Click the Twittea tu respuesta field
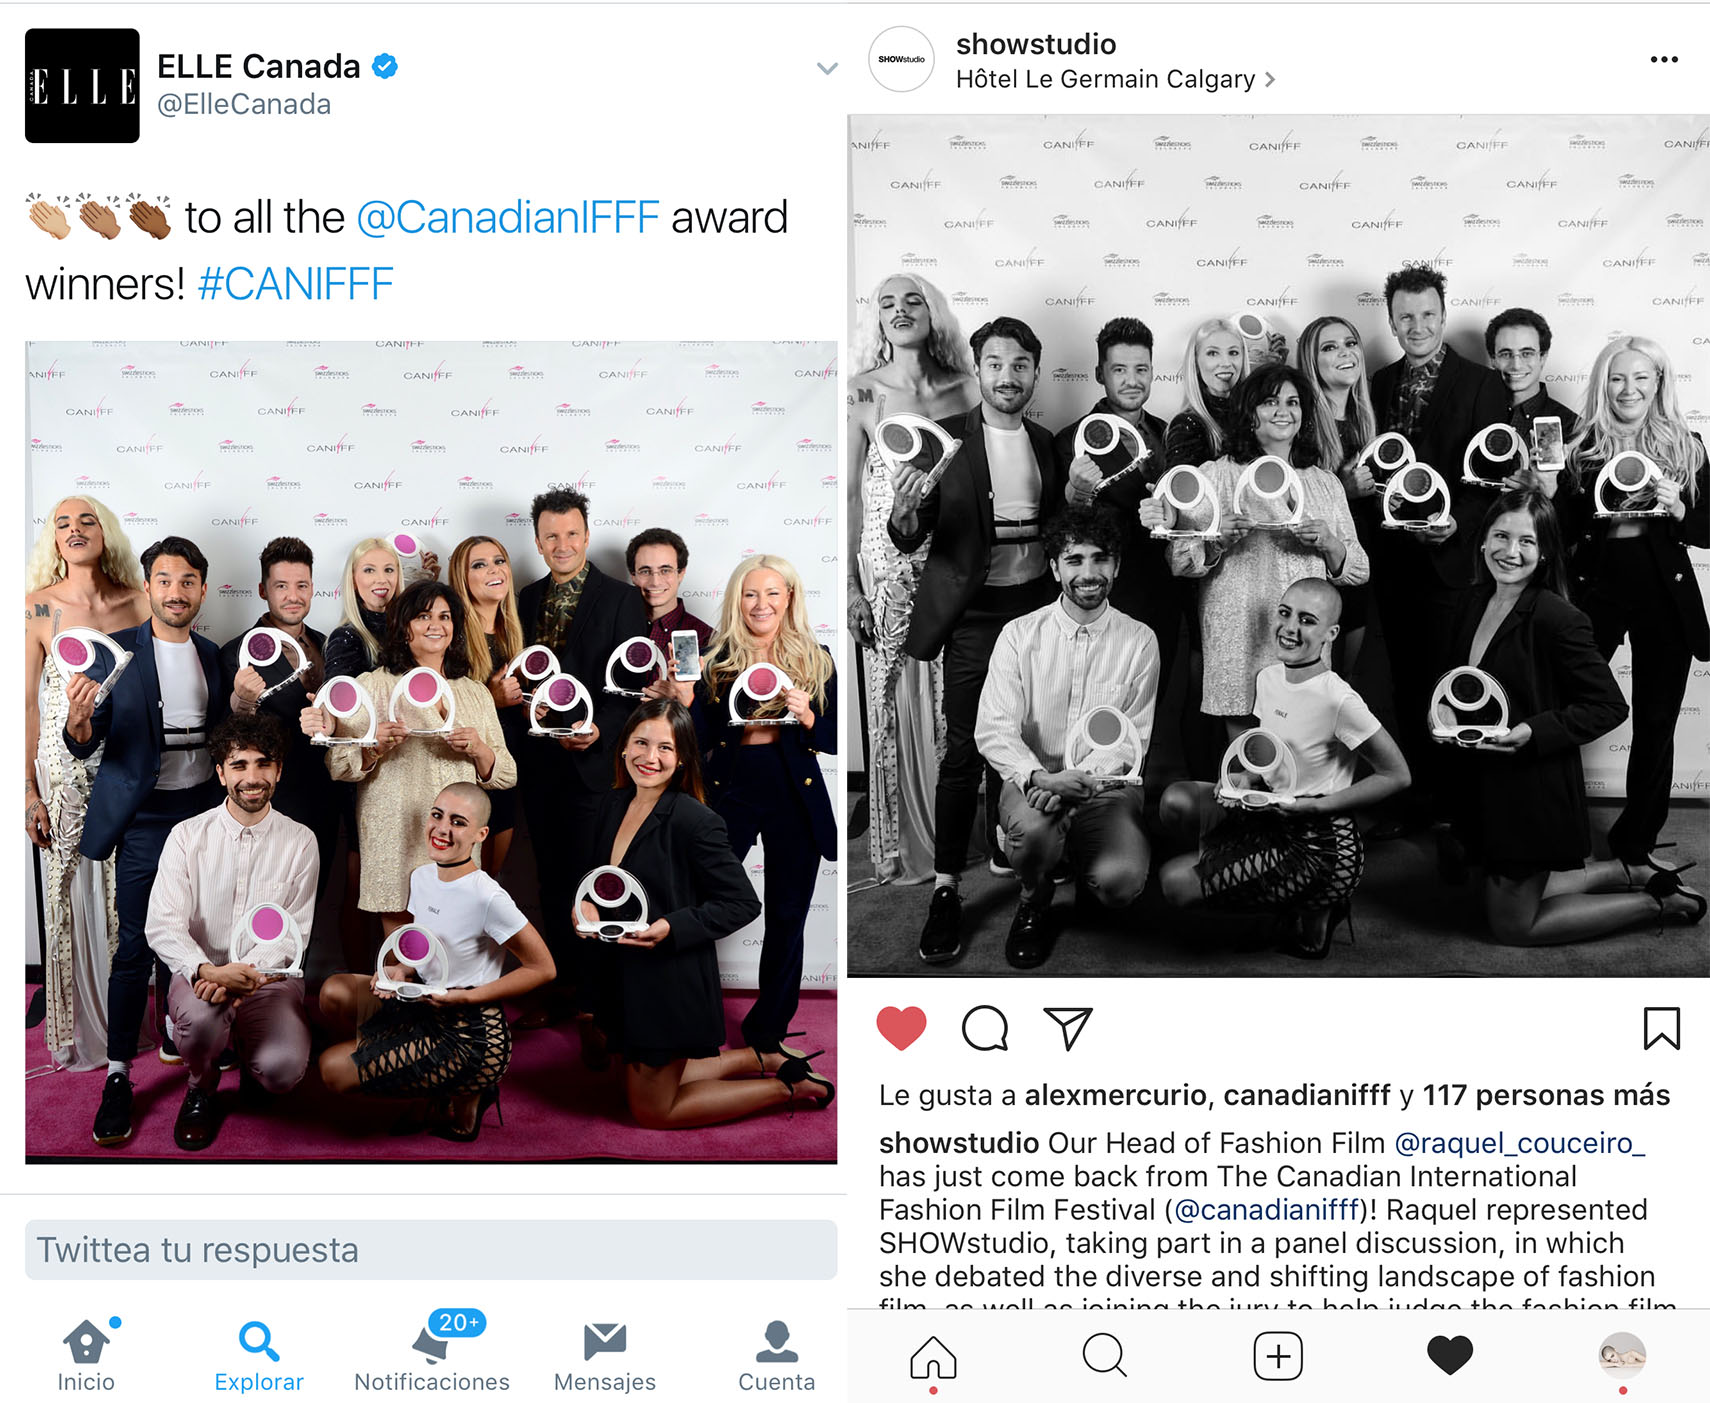 pyautogui.click(x=431, y=1250)
